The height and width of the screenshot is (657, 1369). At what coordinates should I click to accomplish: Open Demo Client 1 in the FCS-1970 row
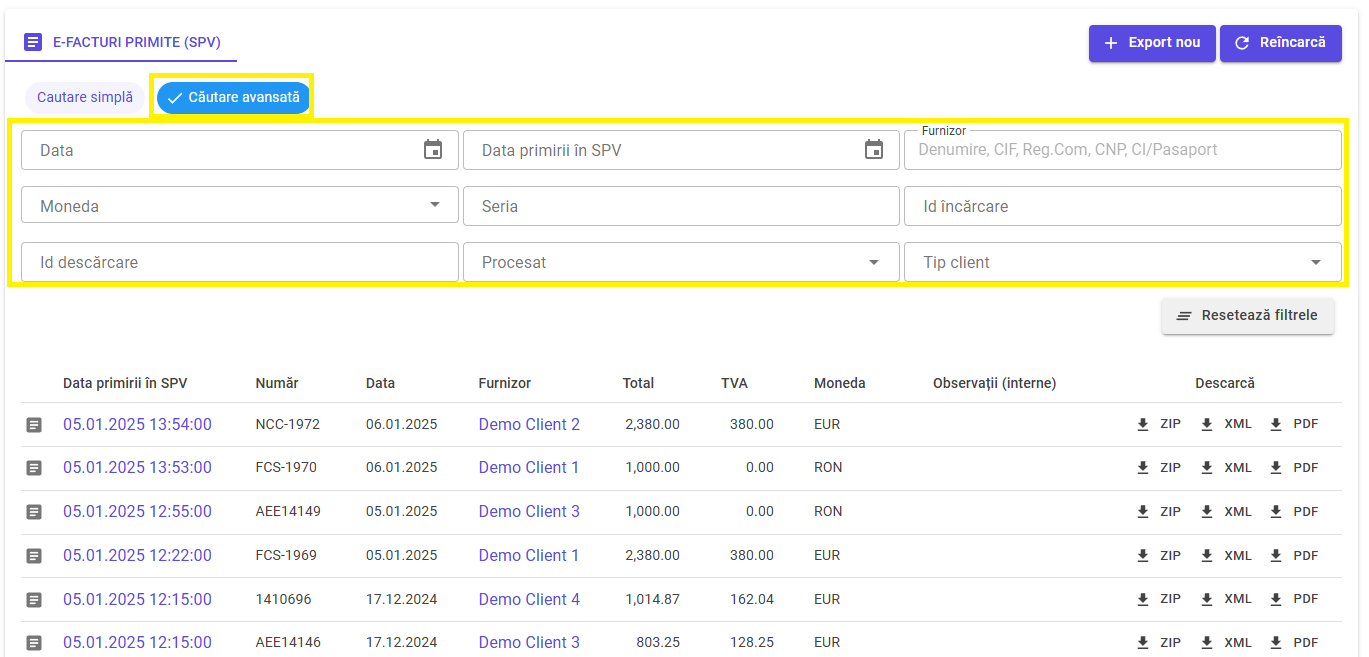click(529, 468)
